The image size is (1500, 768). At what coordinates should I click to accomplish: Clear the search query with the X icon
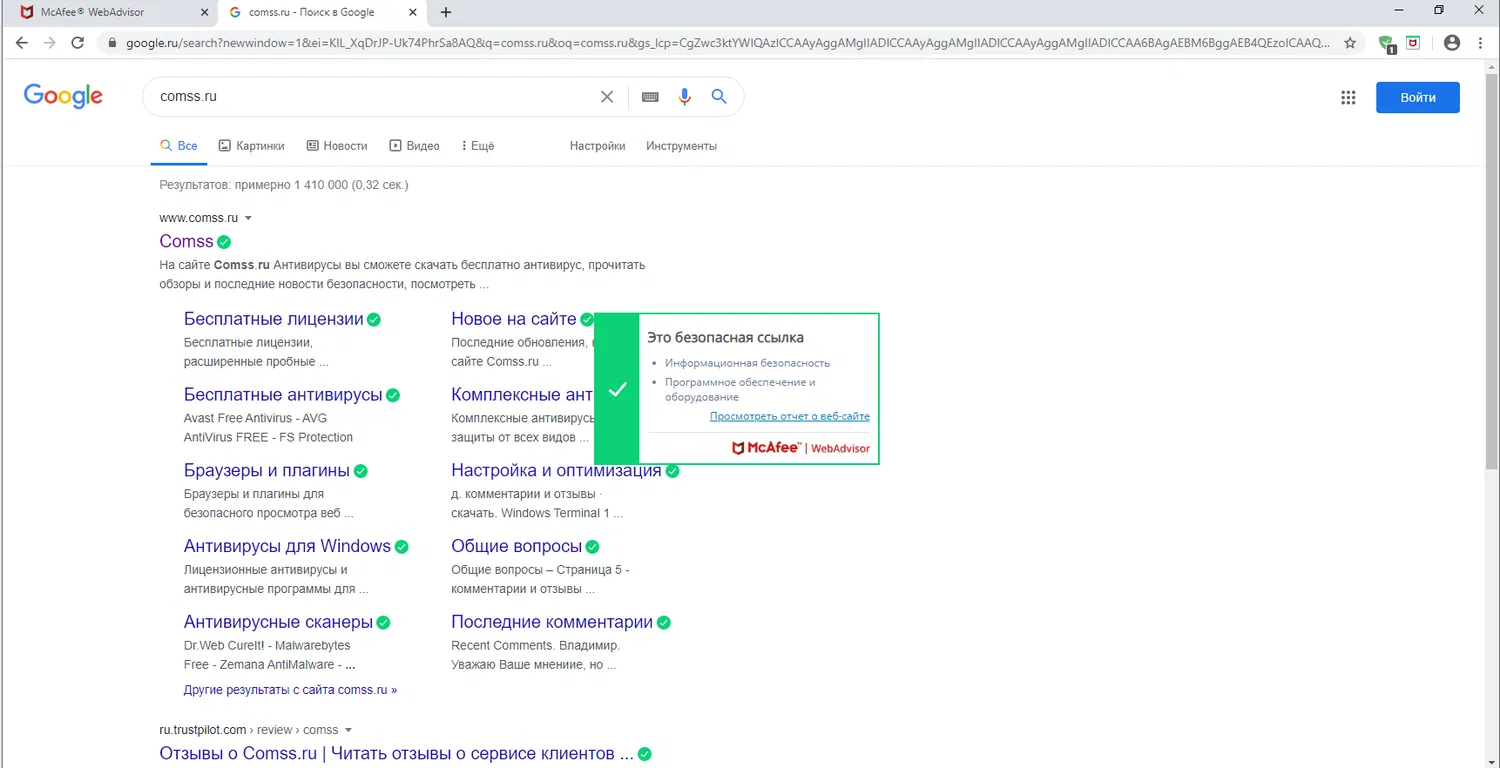click(x=607, y=97)
